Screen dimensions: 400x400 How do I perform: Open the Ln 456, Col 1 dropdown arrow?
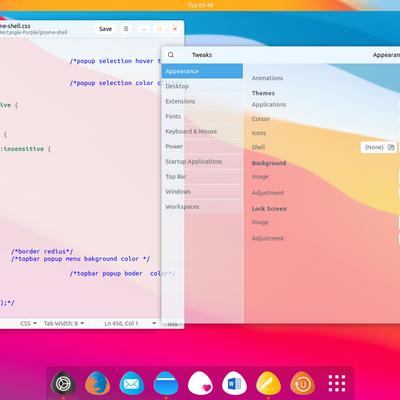click(154, 323)
